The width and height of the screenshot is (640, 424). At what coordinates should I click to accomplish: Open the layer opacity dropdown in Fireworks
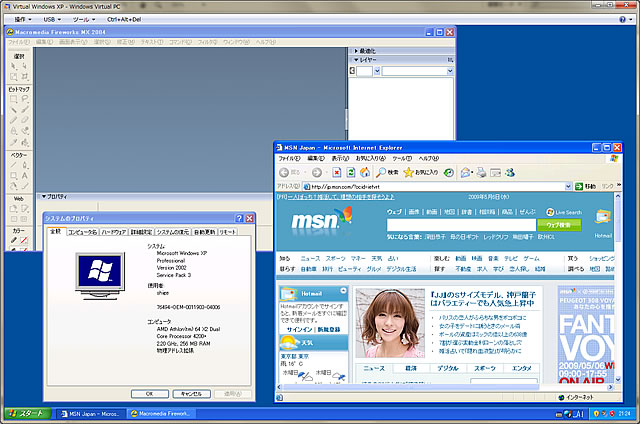coord(377,71)
